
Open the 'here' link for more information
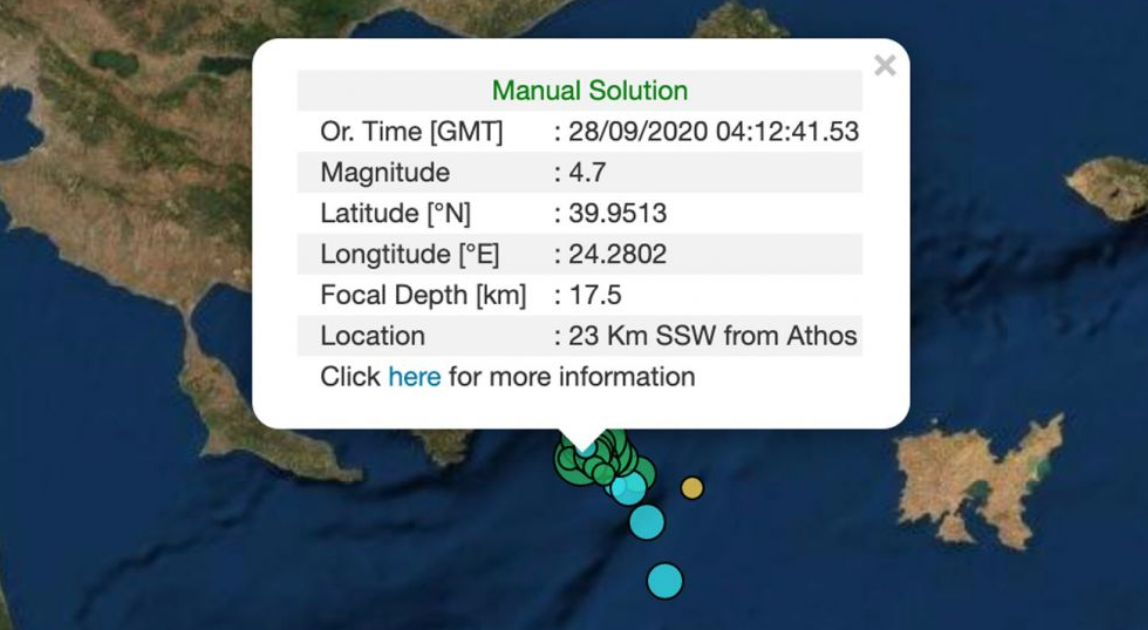coord(414,377)
